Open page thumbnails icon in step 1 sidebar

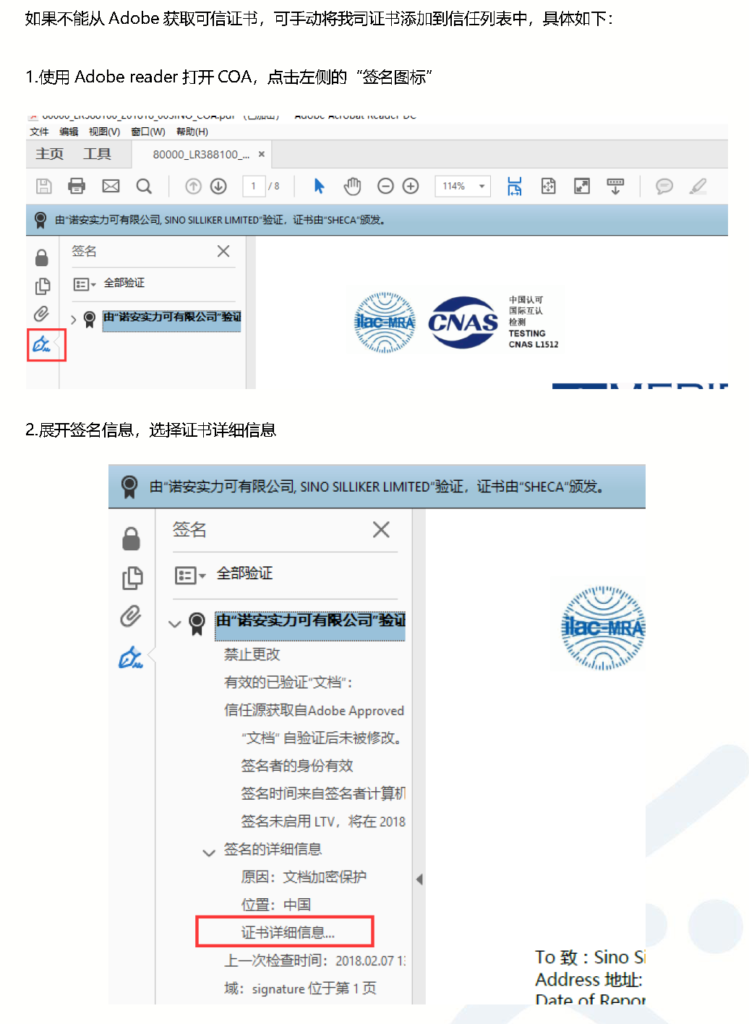click(x=42, y=286)
